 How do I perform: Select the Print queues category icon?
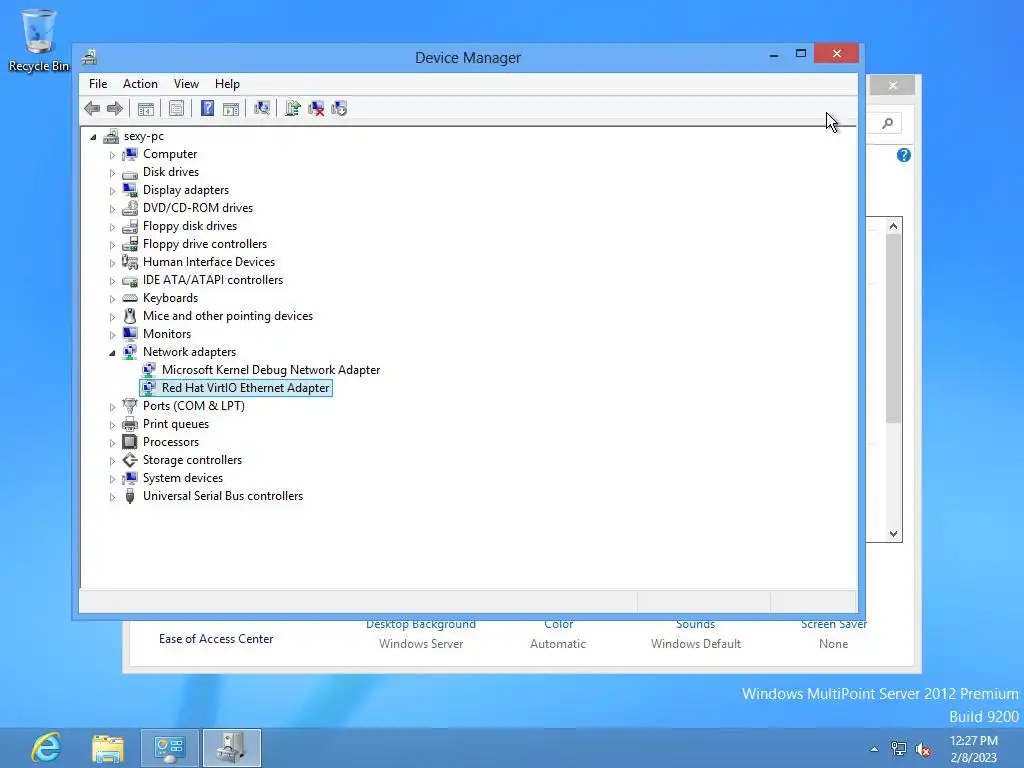click(130, 424)
